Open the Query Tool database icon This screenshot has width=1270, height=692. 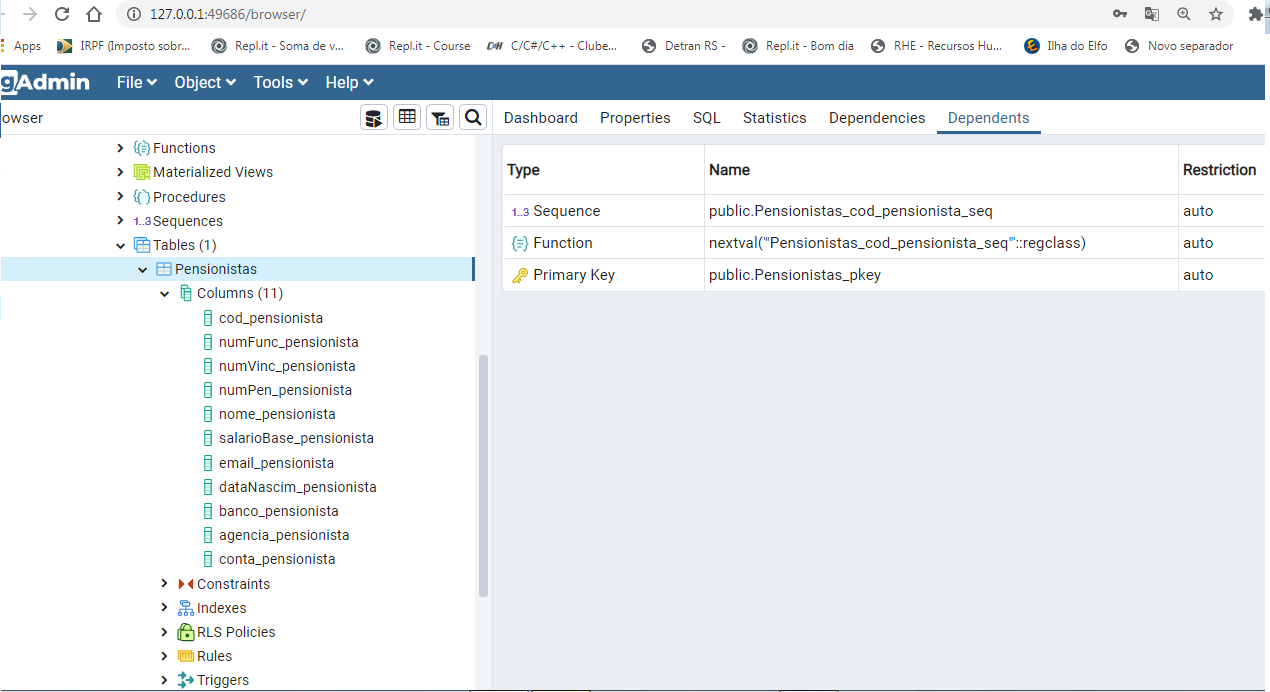coord(373,118)
